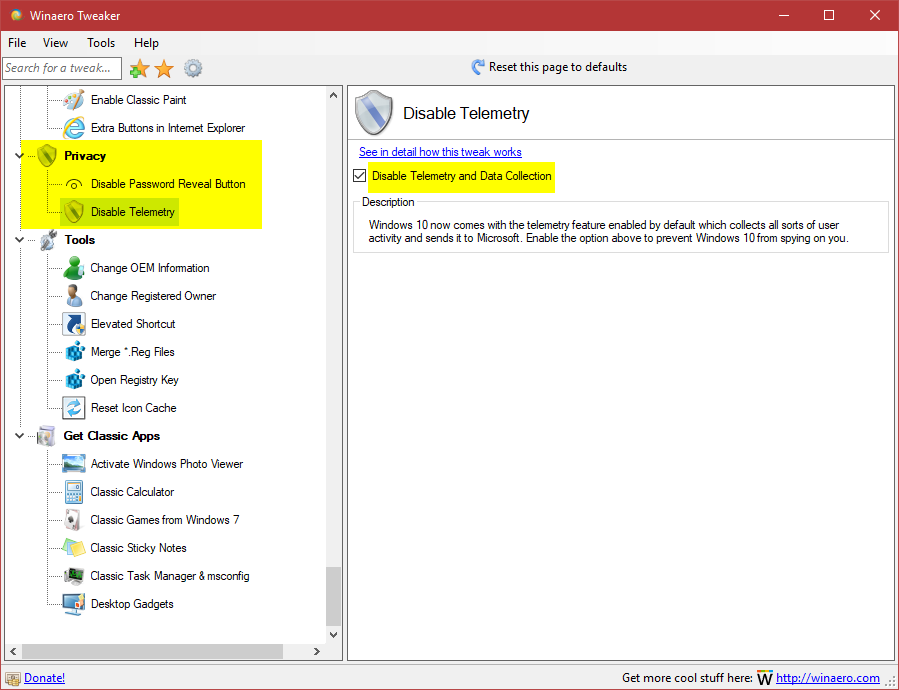This screenshot has height=690, width=899.
Task: Toggle Disable Telemetry and Data Collection
Action: [359, 176]
